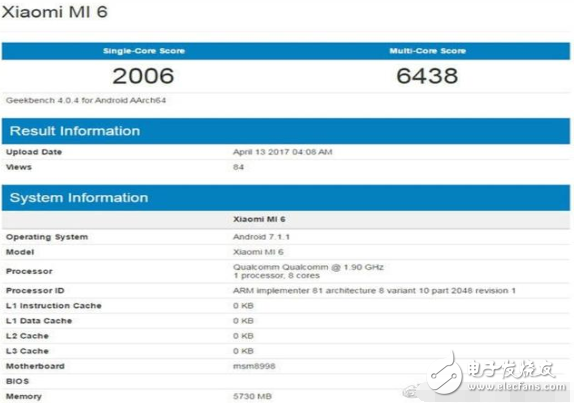This screenshot has height=403, width=574.
Task: Select the Multi-Core Score header
Action: (428, 51)
